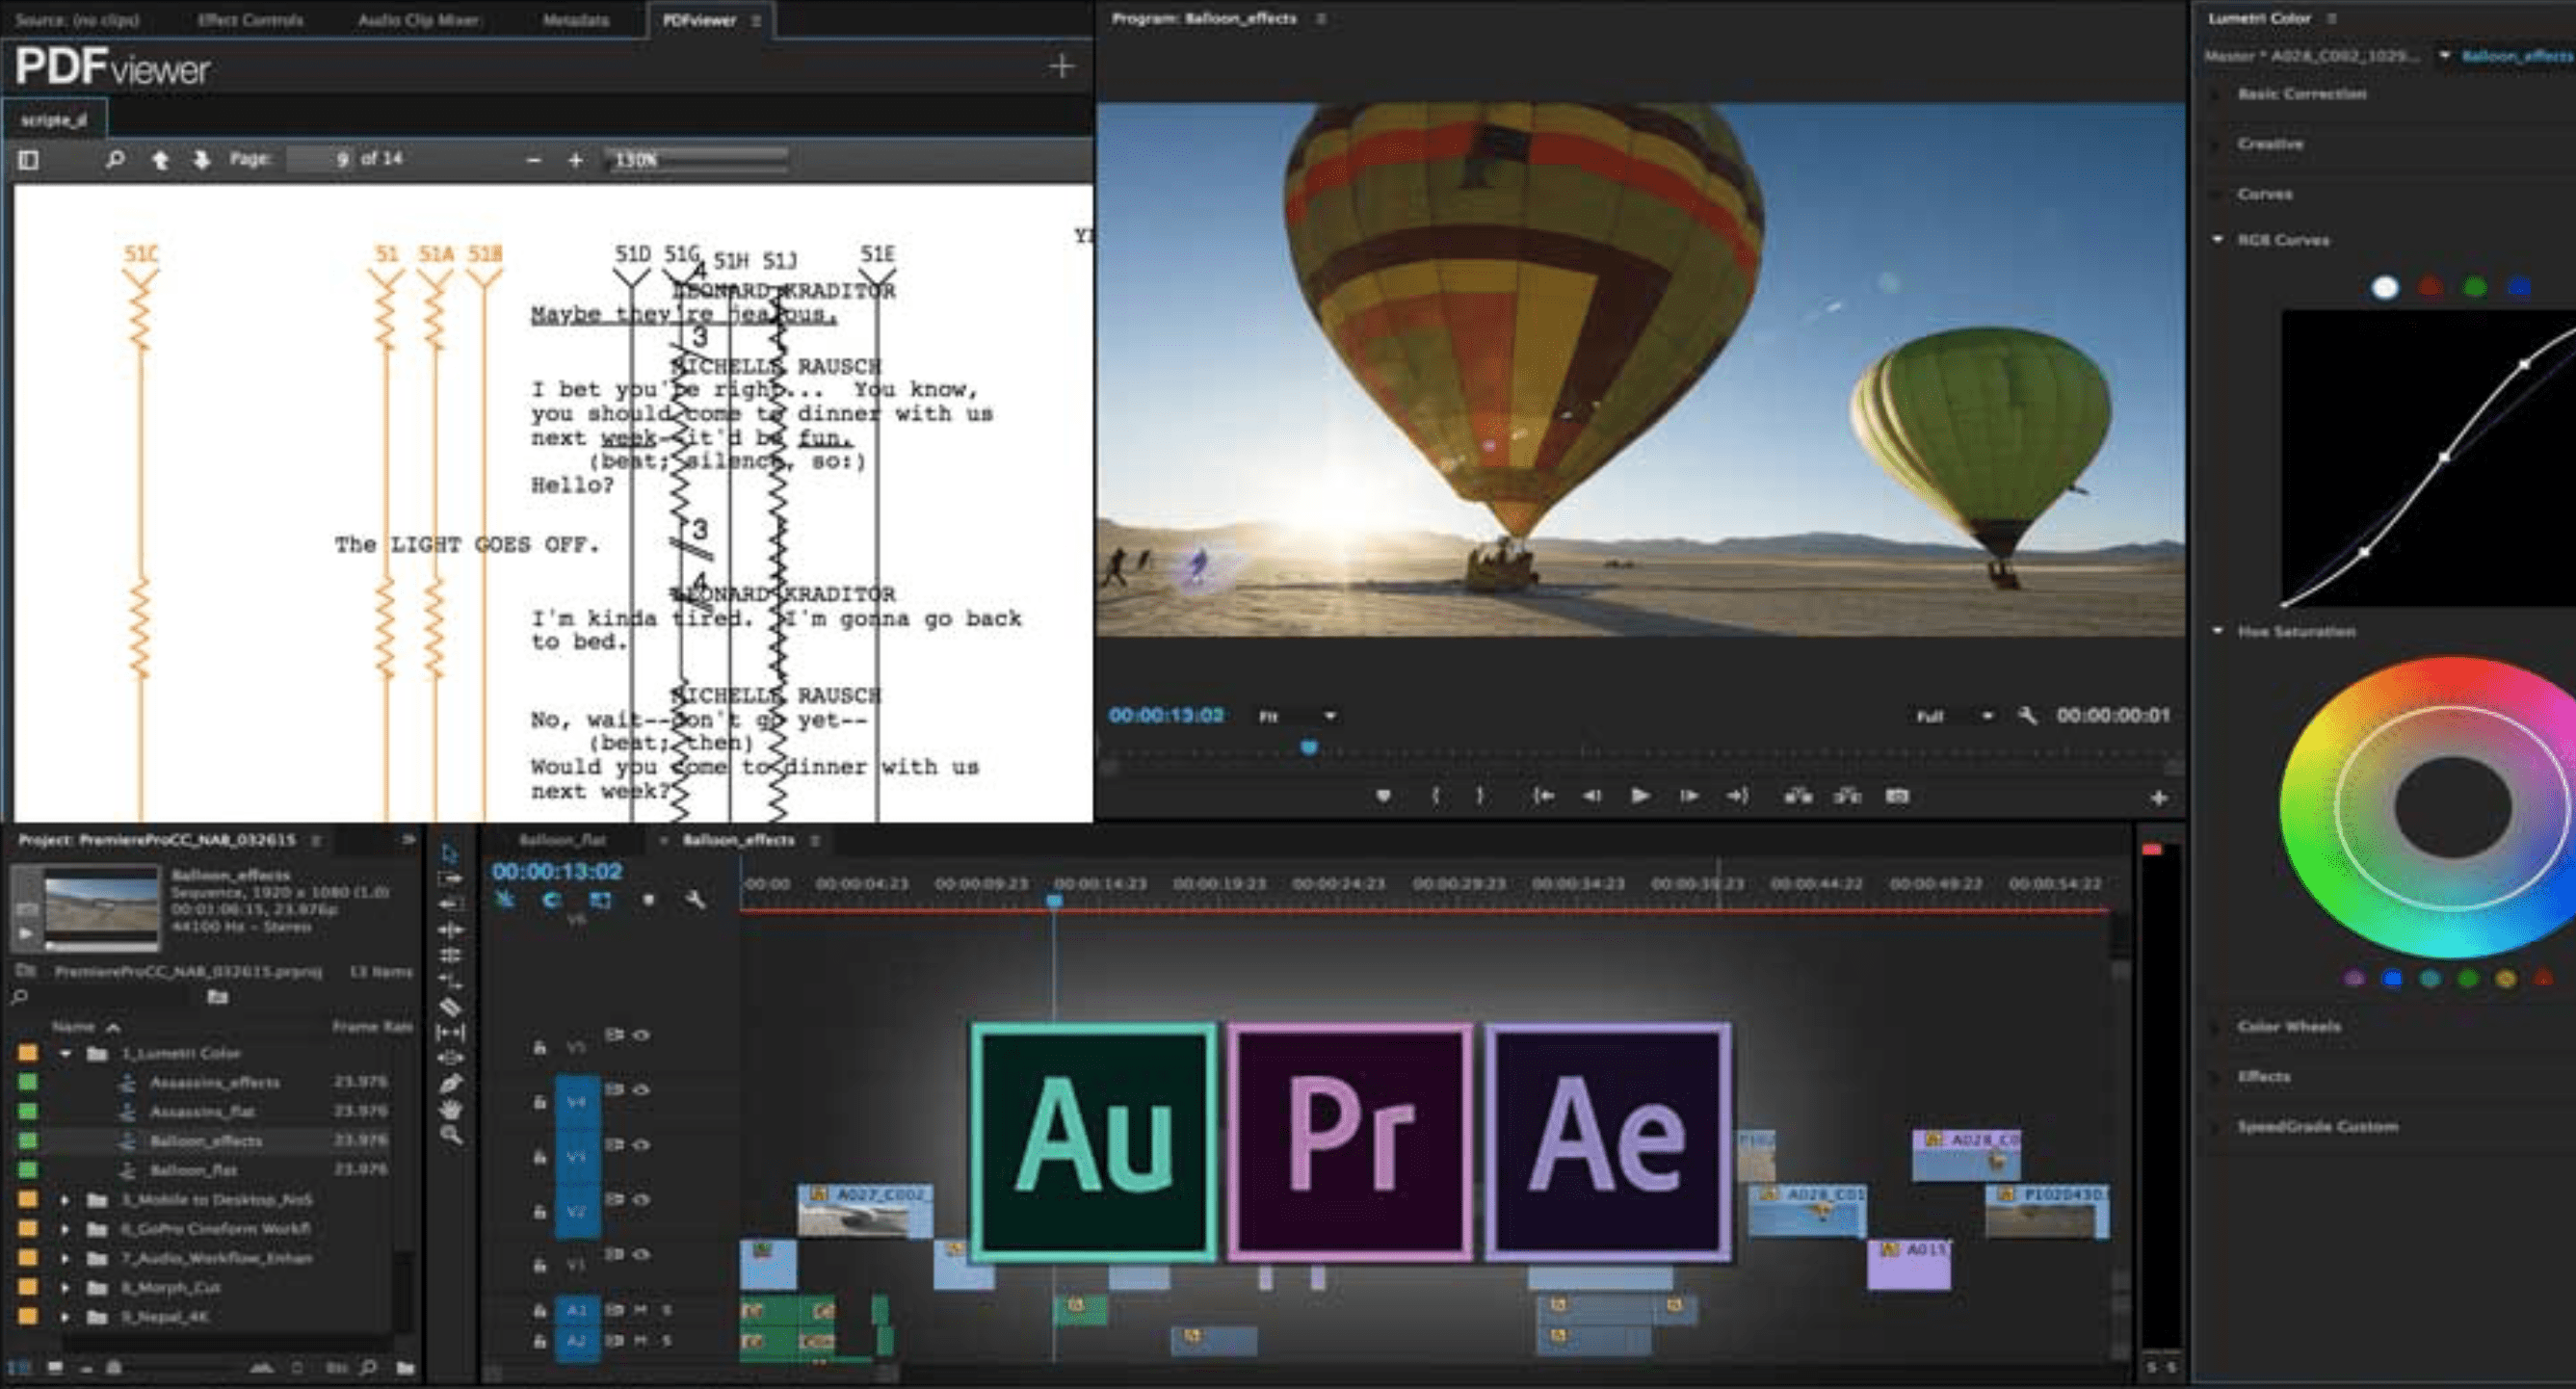The image size is (2576, 1389).
Task: Click Play in the Program monitor
Action: pyautogui.click(x=1640, y=796)
